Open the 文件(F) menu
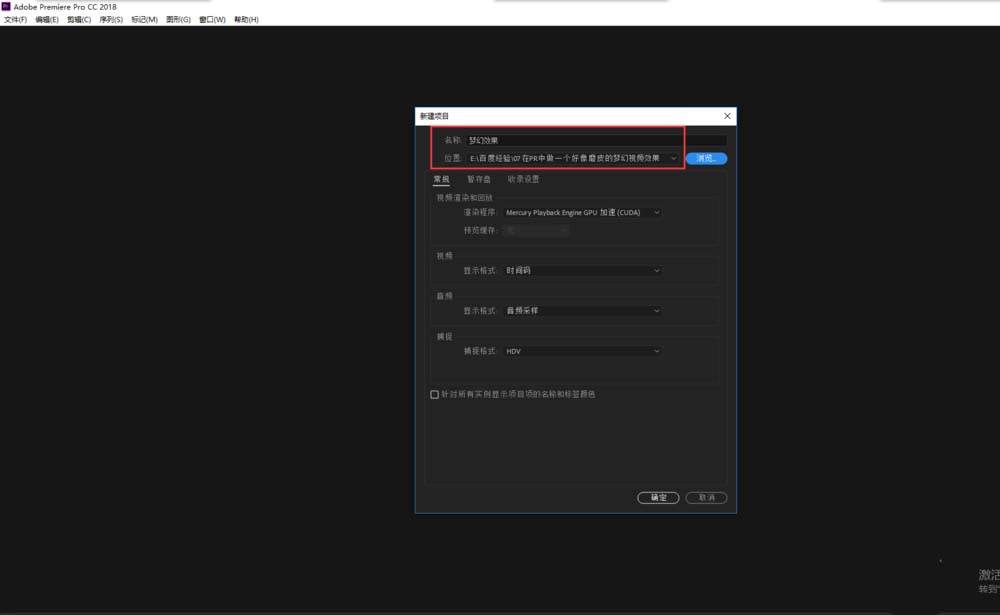 coord(15,19)
